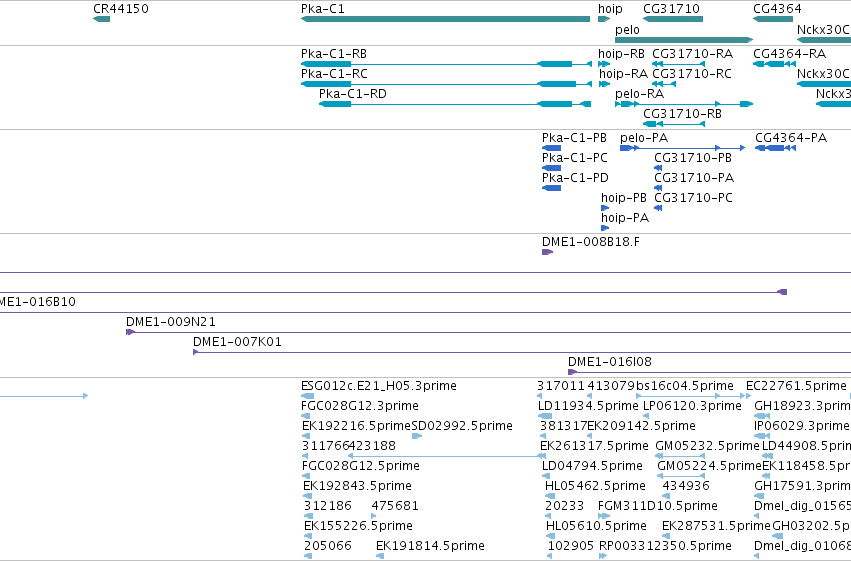Image resolution: width=851 pixels, height=561 pixels.
Task: Click the hoip gene label
Action: click(x=610, y=9)
